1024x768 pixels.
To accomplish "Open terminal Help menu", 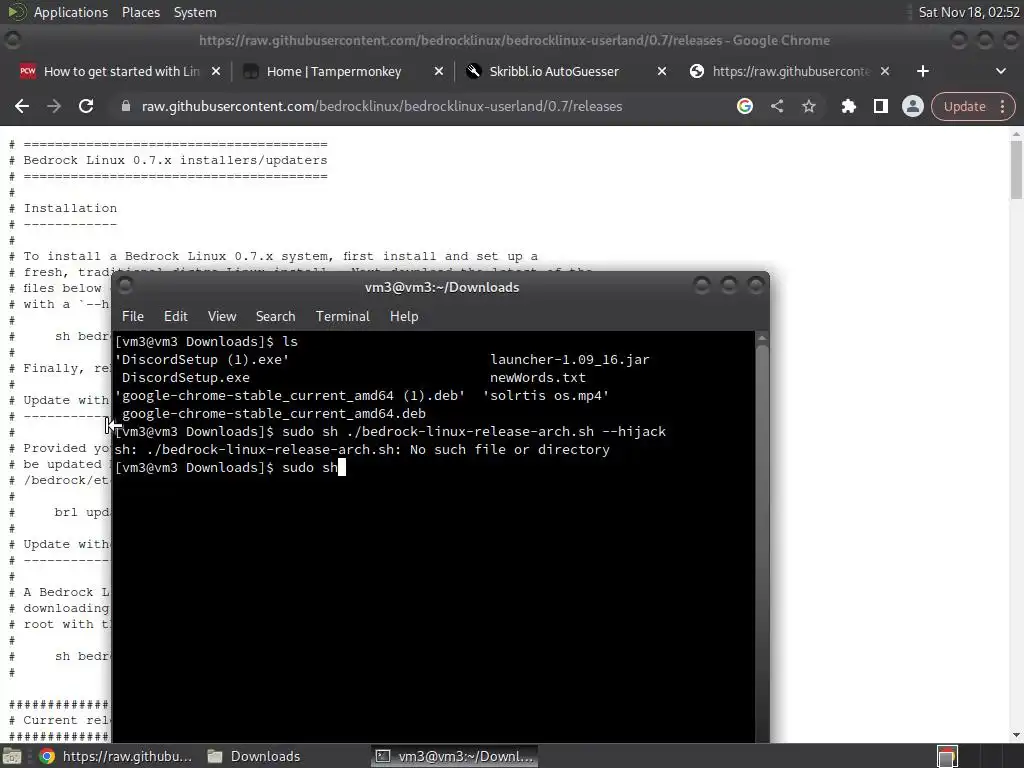I will [404, 316].
